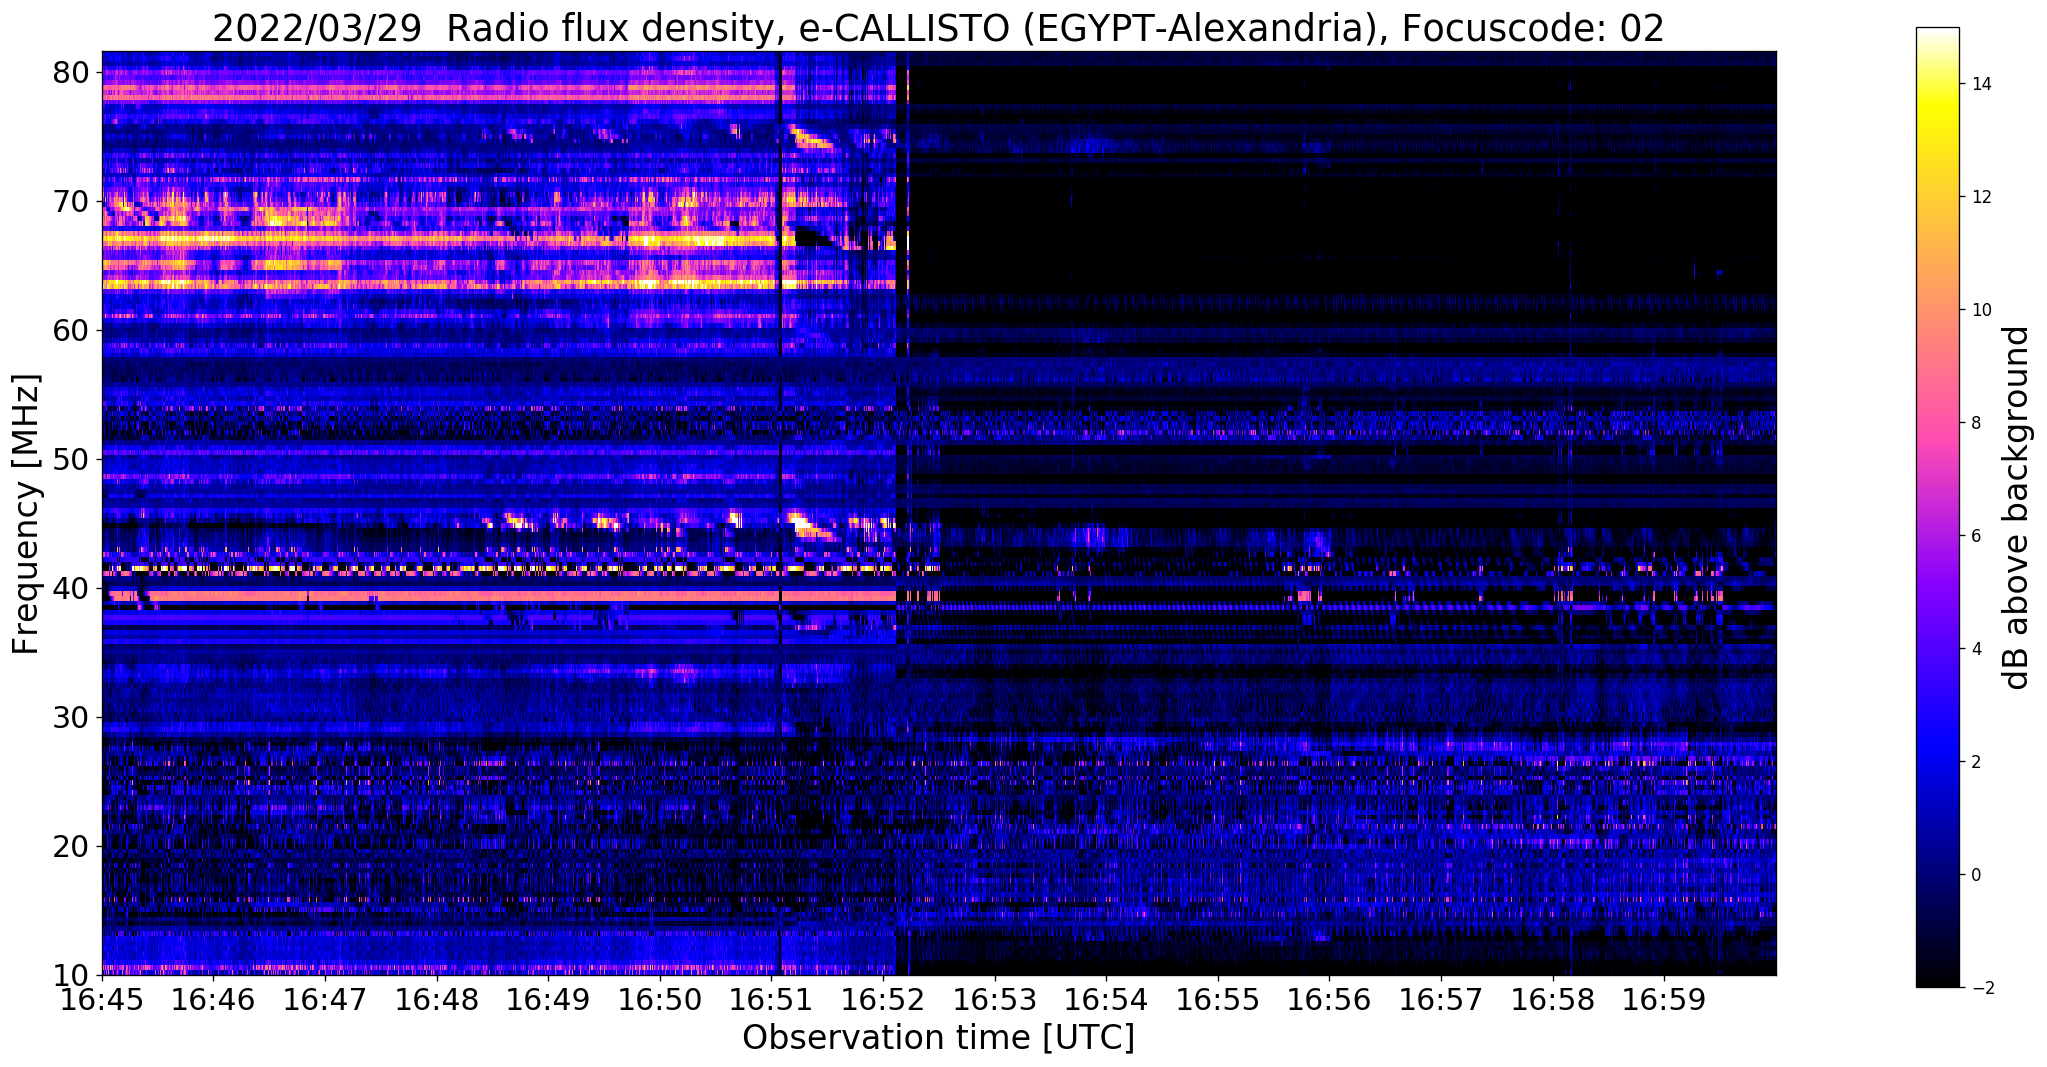This screenshot has height=1067, width=2047.
Task: Click the colorbar tick label −2
Action: tap(1981, 988)
